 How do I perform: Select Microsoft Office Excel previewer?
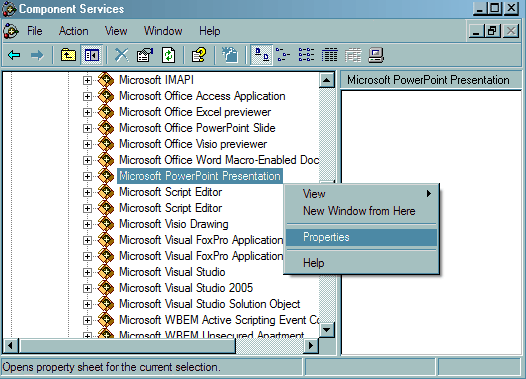tap(195, 112)
